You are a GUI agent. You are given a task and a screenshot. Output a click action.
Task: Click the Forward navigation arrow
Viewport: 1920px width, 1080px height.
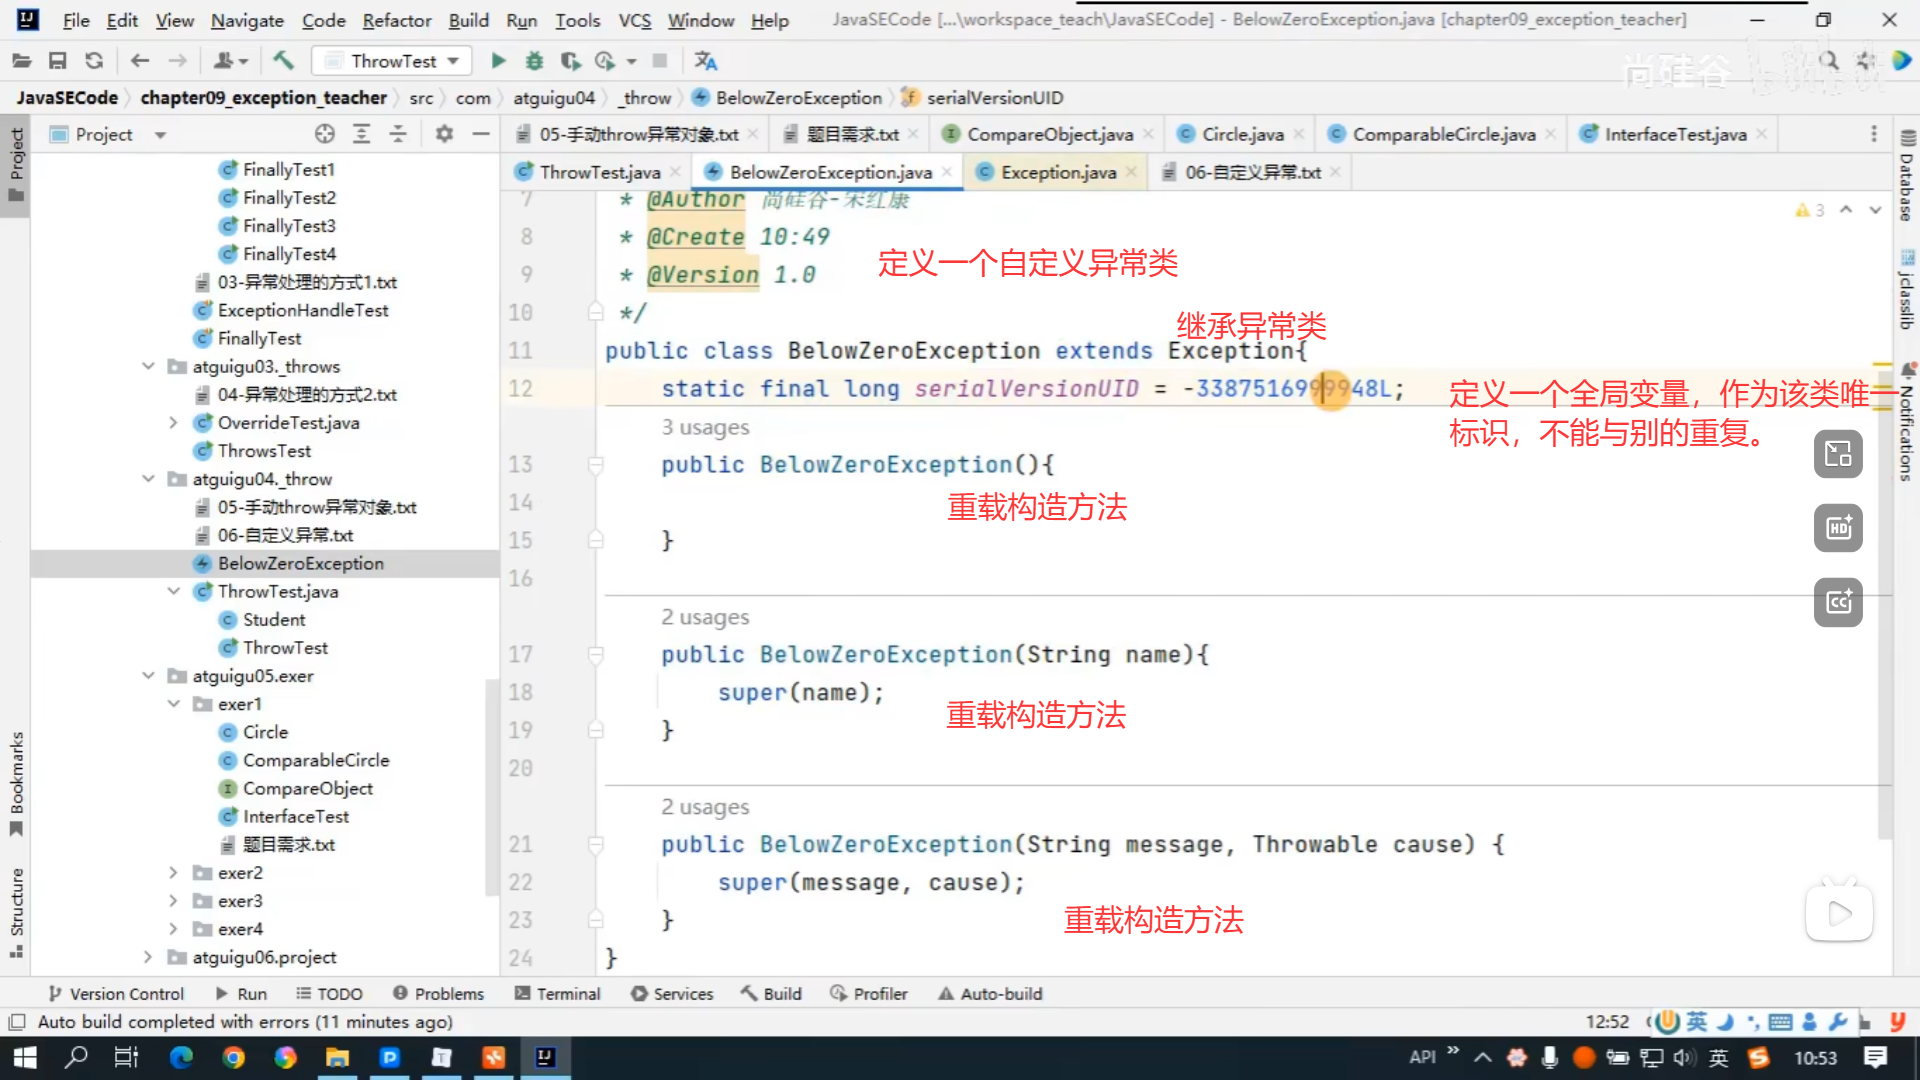(x=177, y=61)
